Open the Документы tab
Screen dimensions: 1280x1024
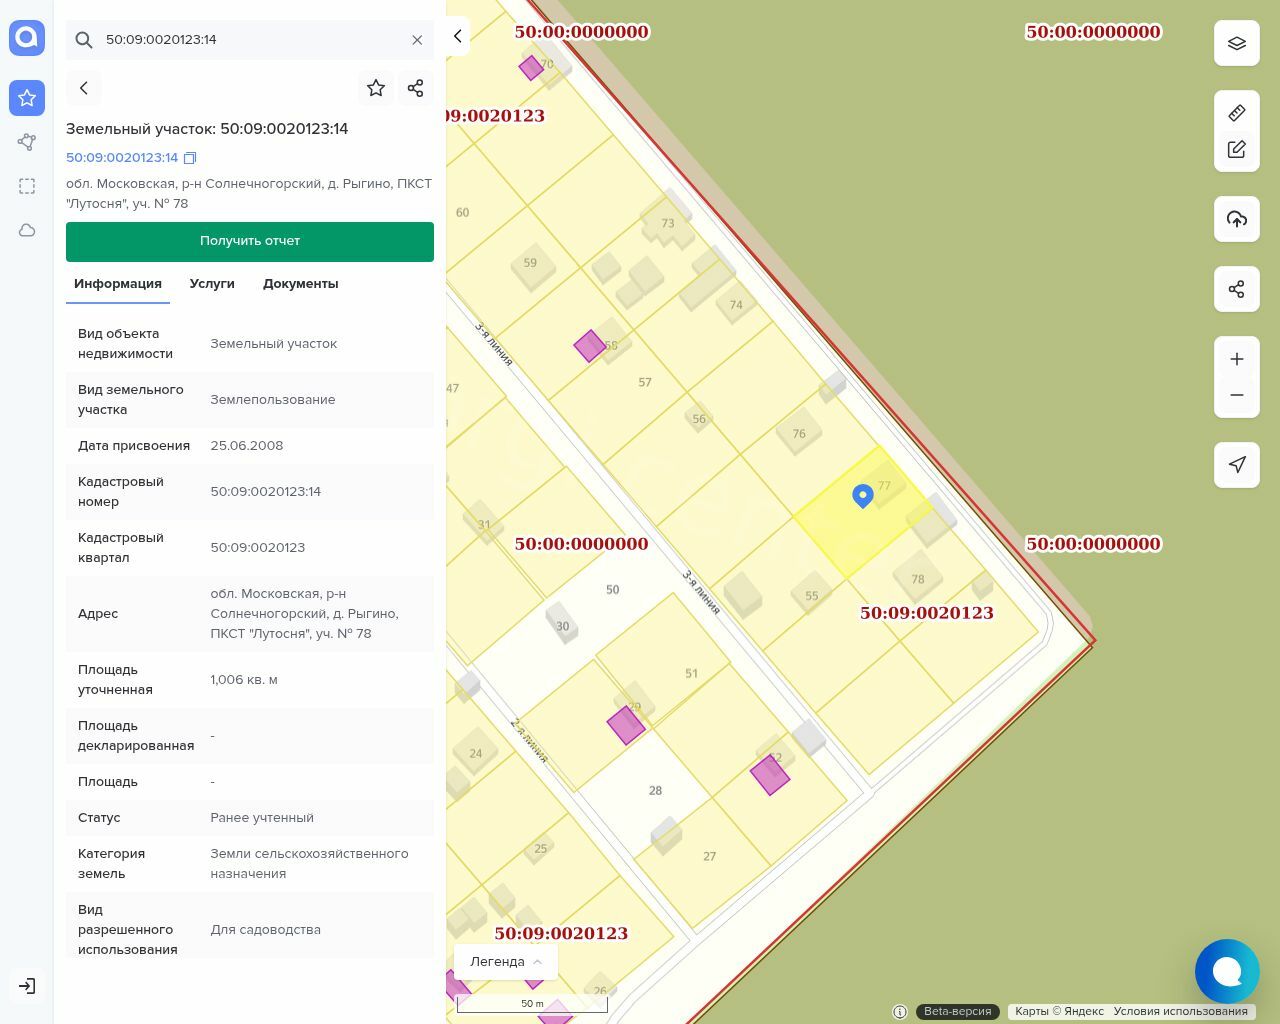[x=300, y=284]
